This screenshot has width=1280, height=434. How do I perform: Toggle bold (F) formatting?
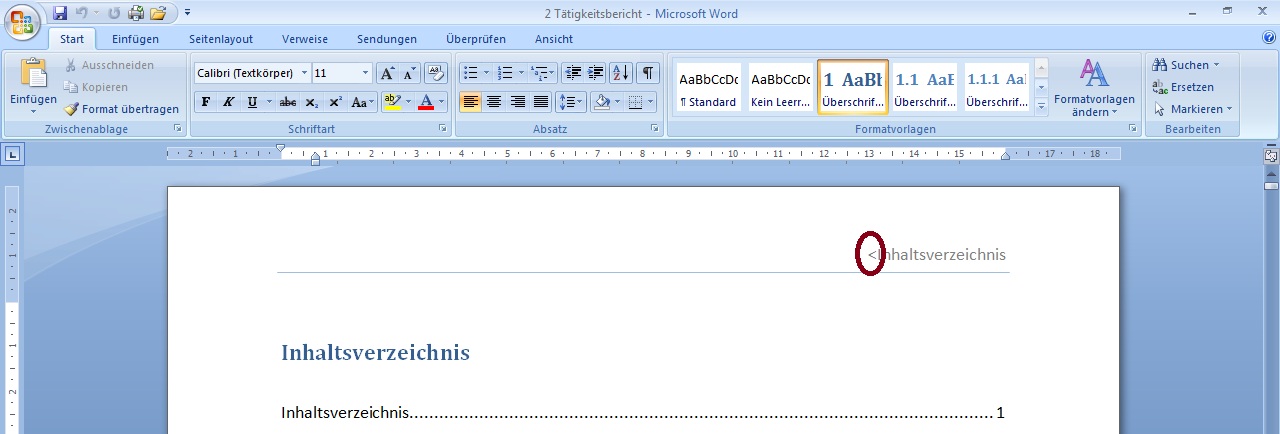tap(205, 102)
